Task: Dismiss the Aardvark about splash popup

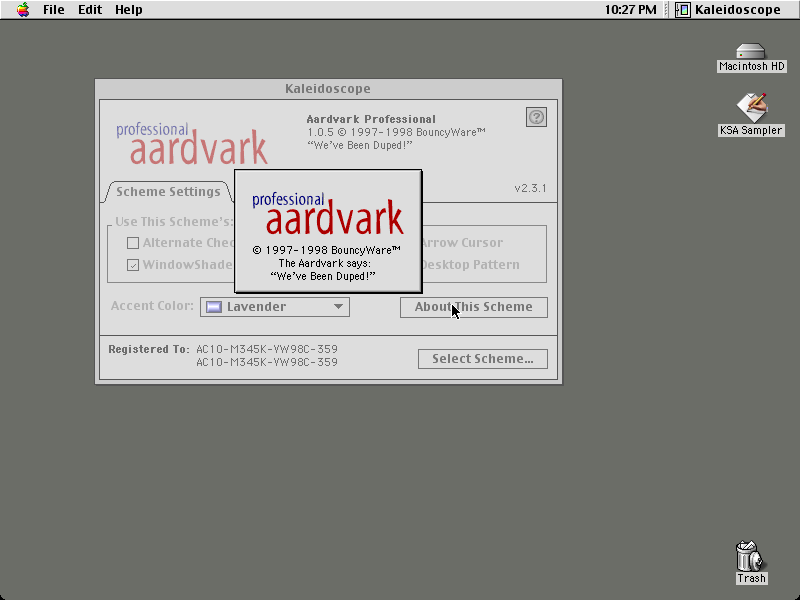Action: click(328, 231)
